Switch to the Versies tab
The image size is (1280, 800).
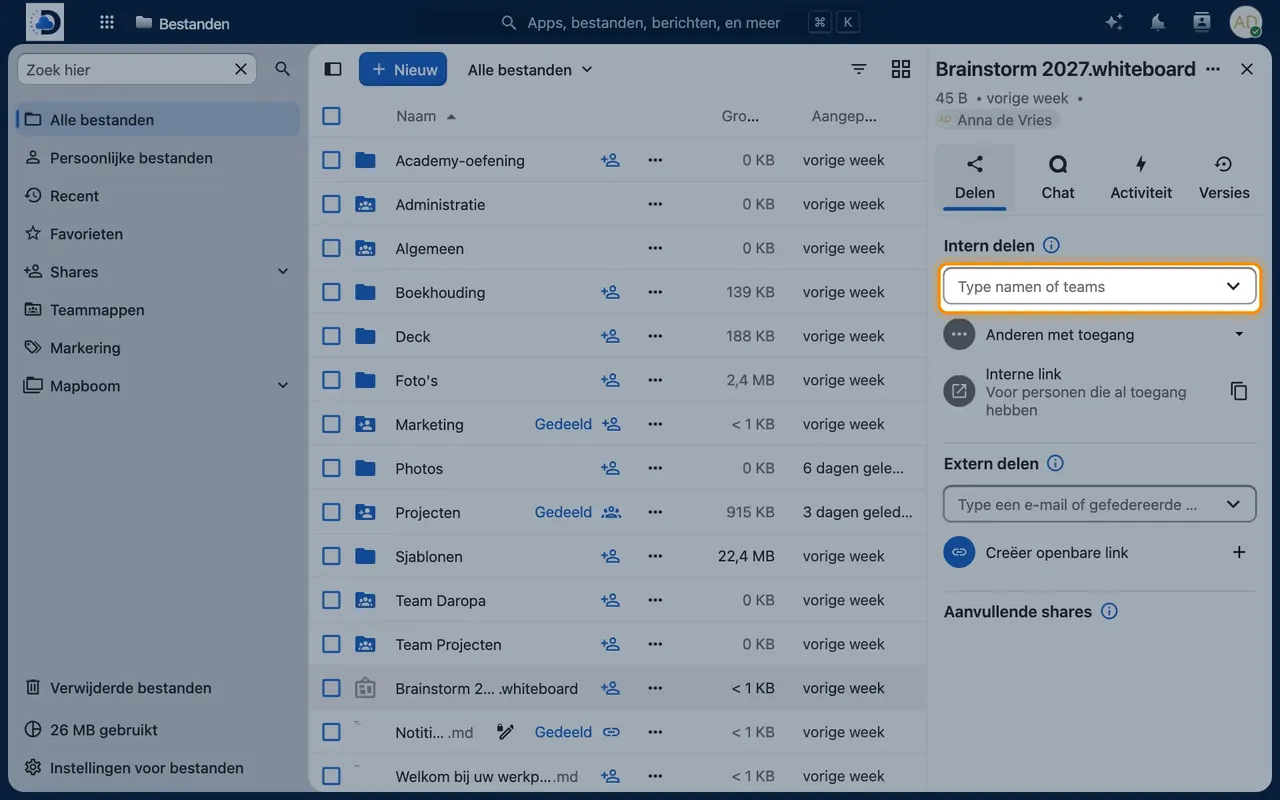click(x=1224, y=177)
